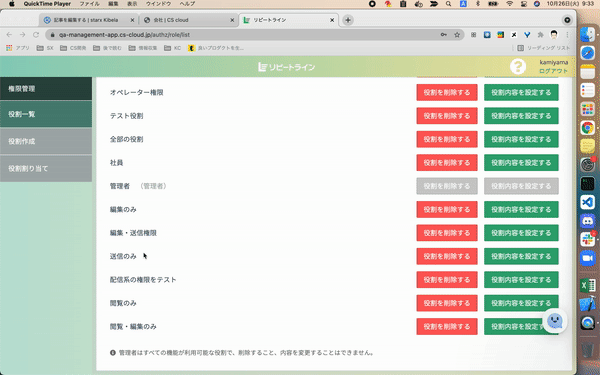Open the ウインドウ menu
The height and width of the screenshot is (375, 600).
158,4
